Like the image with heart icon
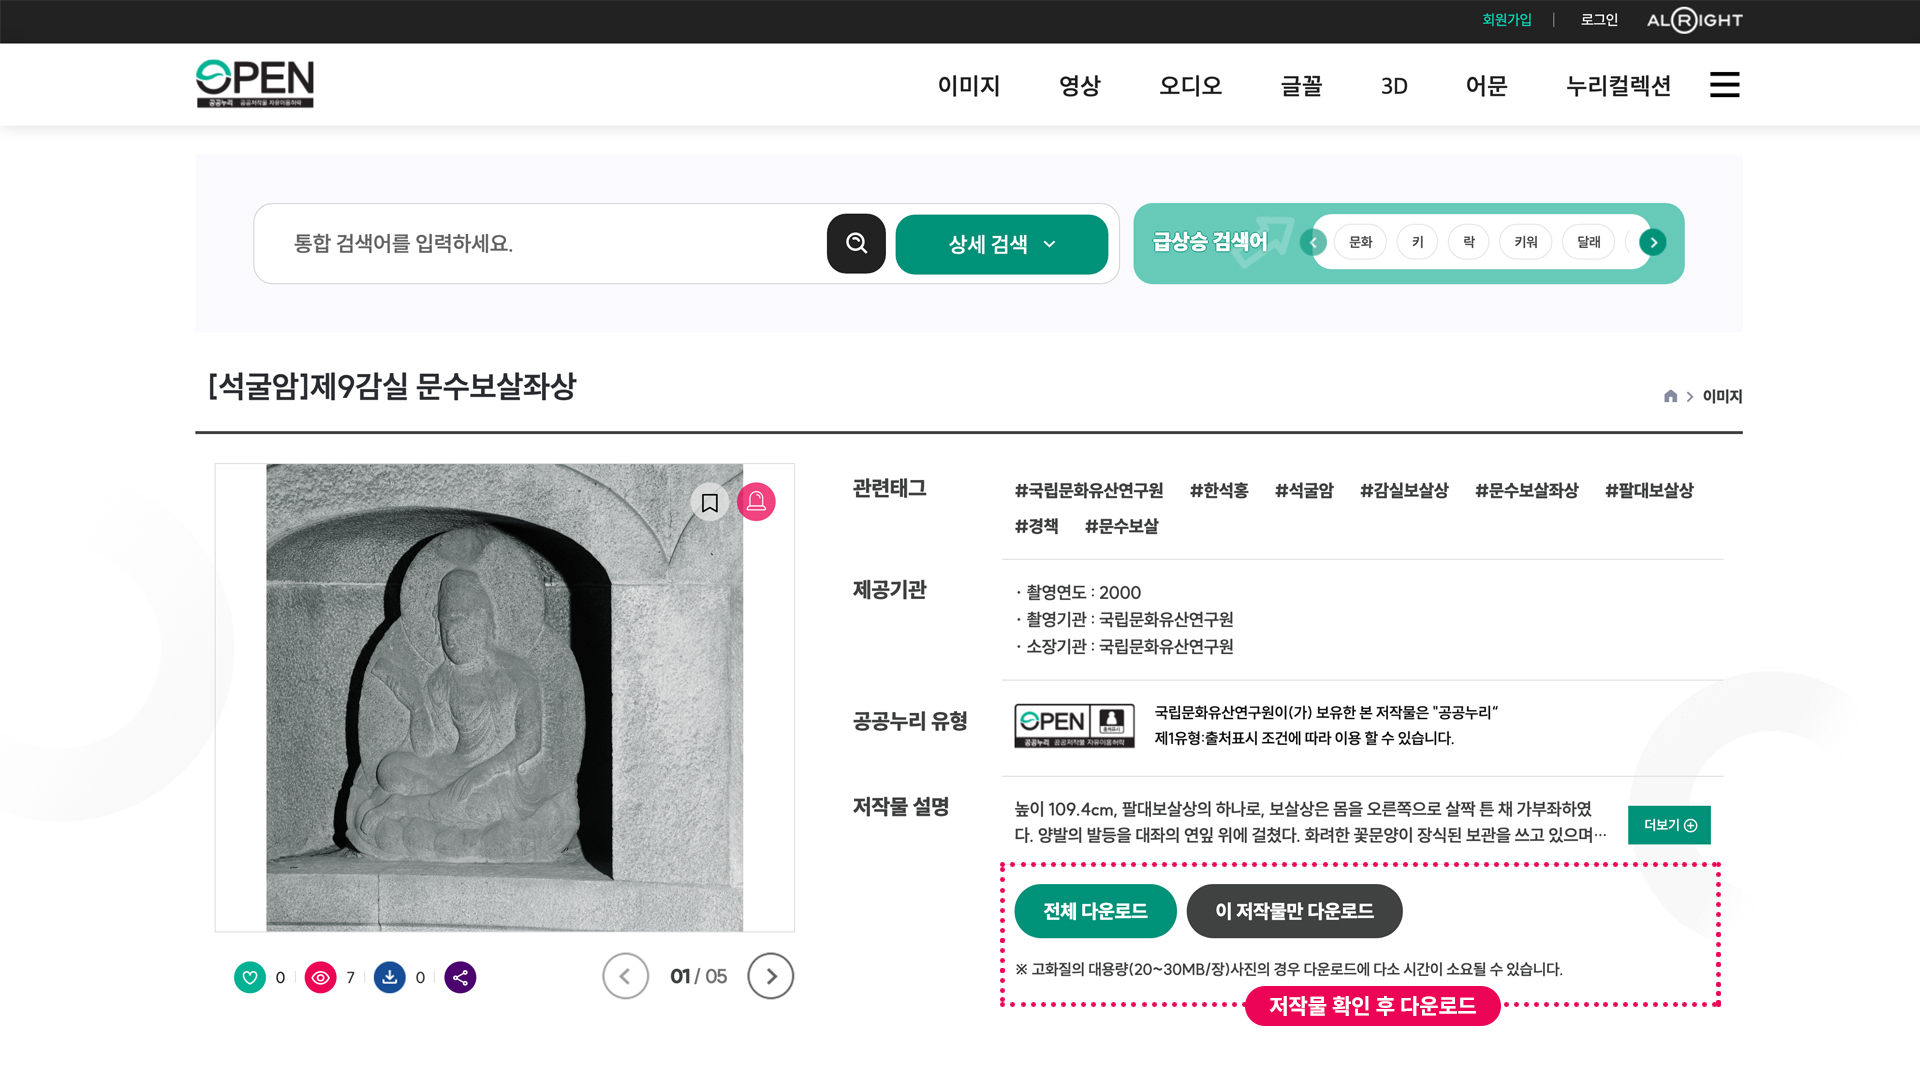The height and width of the screenshot is (1080, 1920). coord(250,977)
